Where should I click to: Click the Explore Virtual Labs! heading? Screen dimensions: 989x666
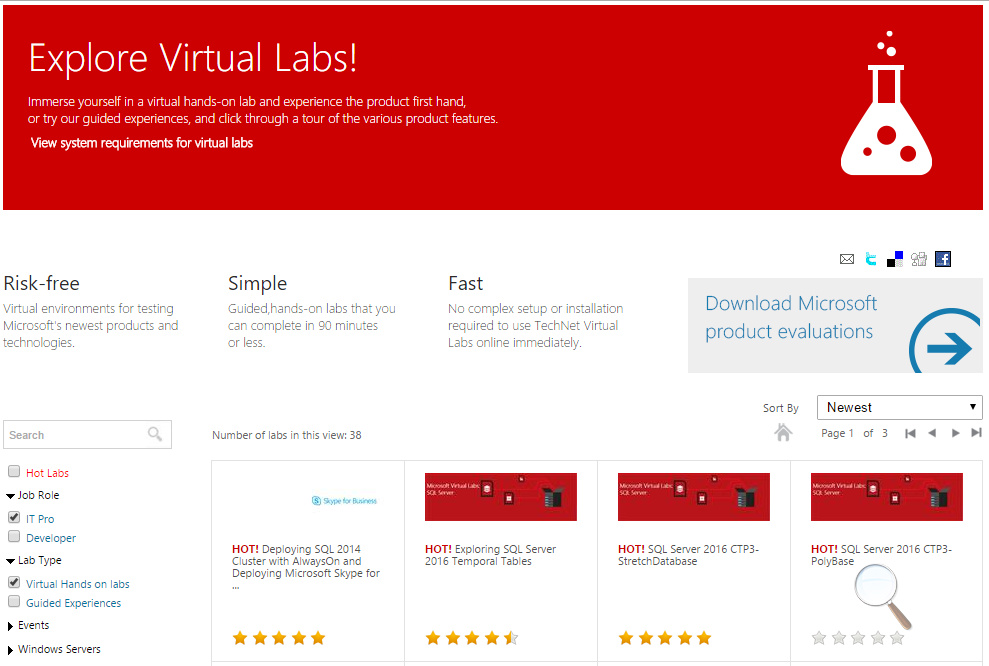tap(193, 58)
